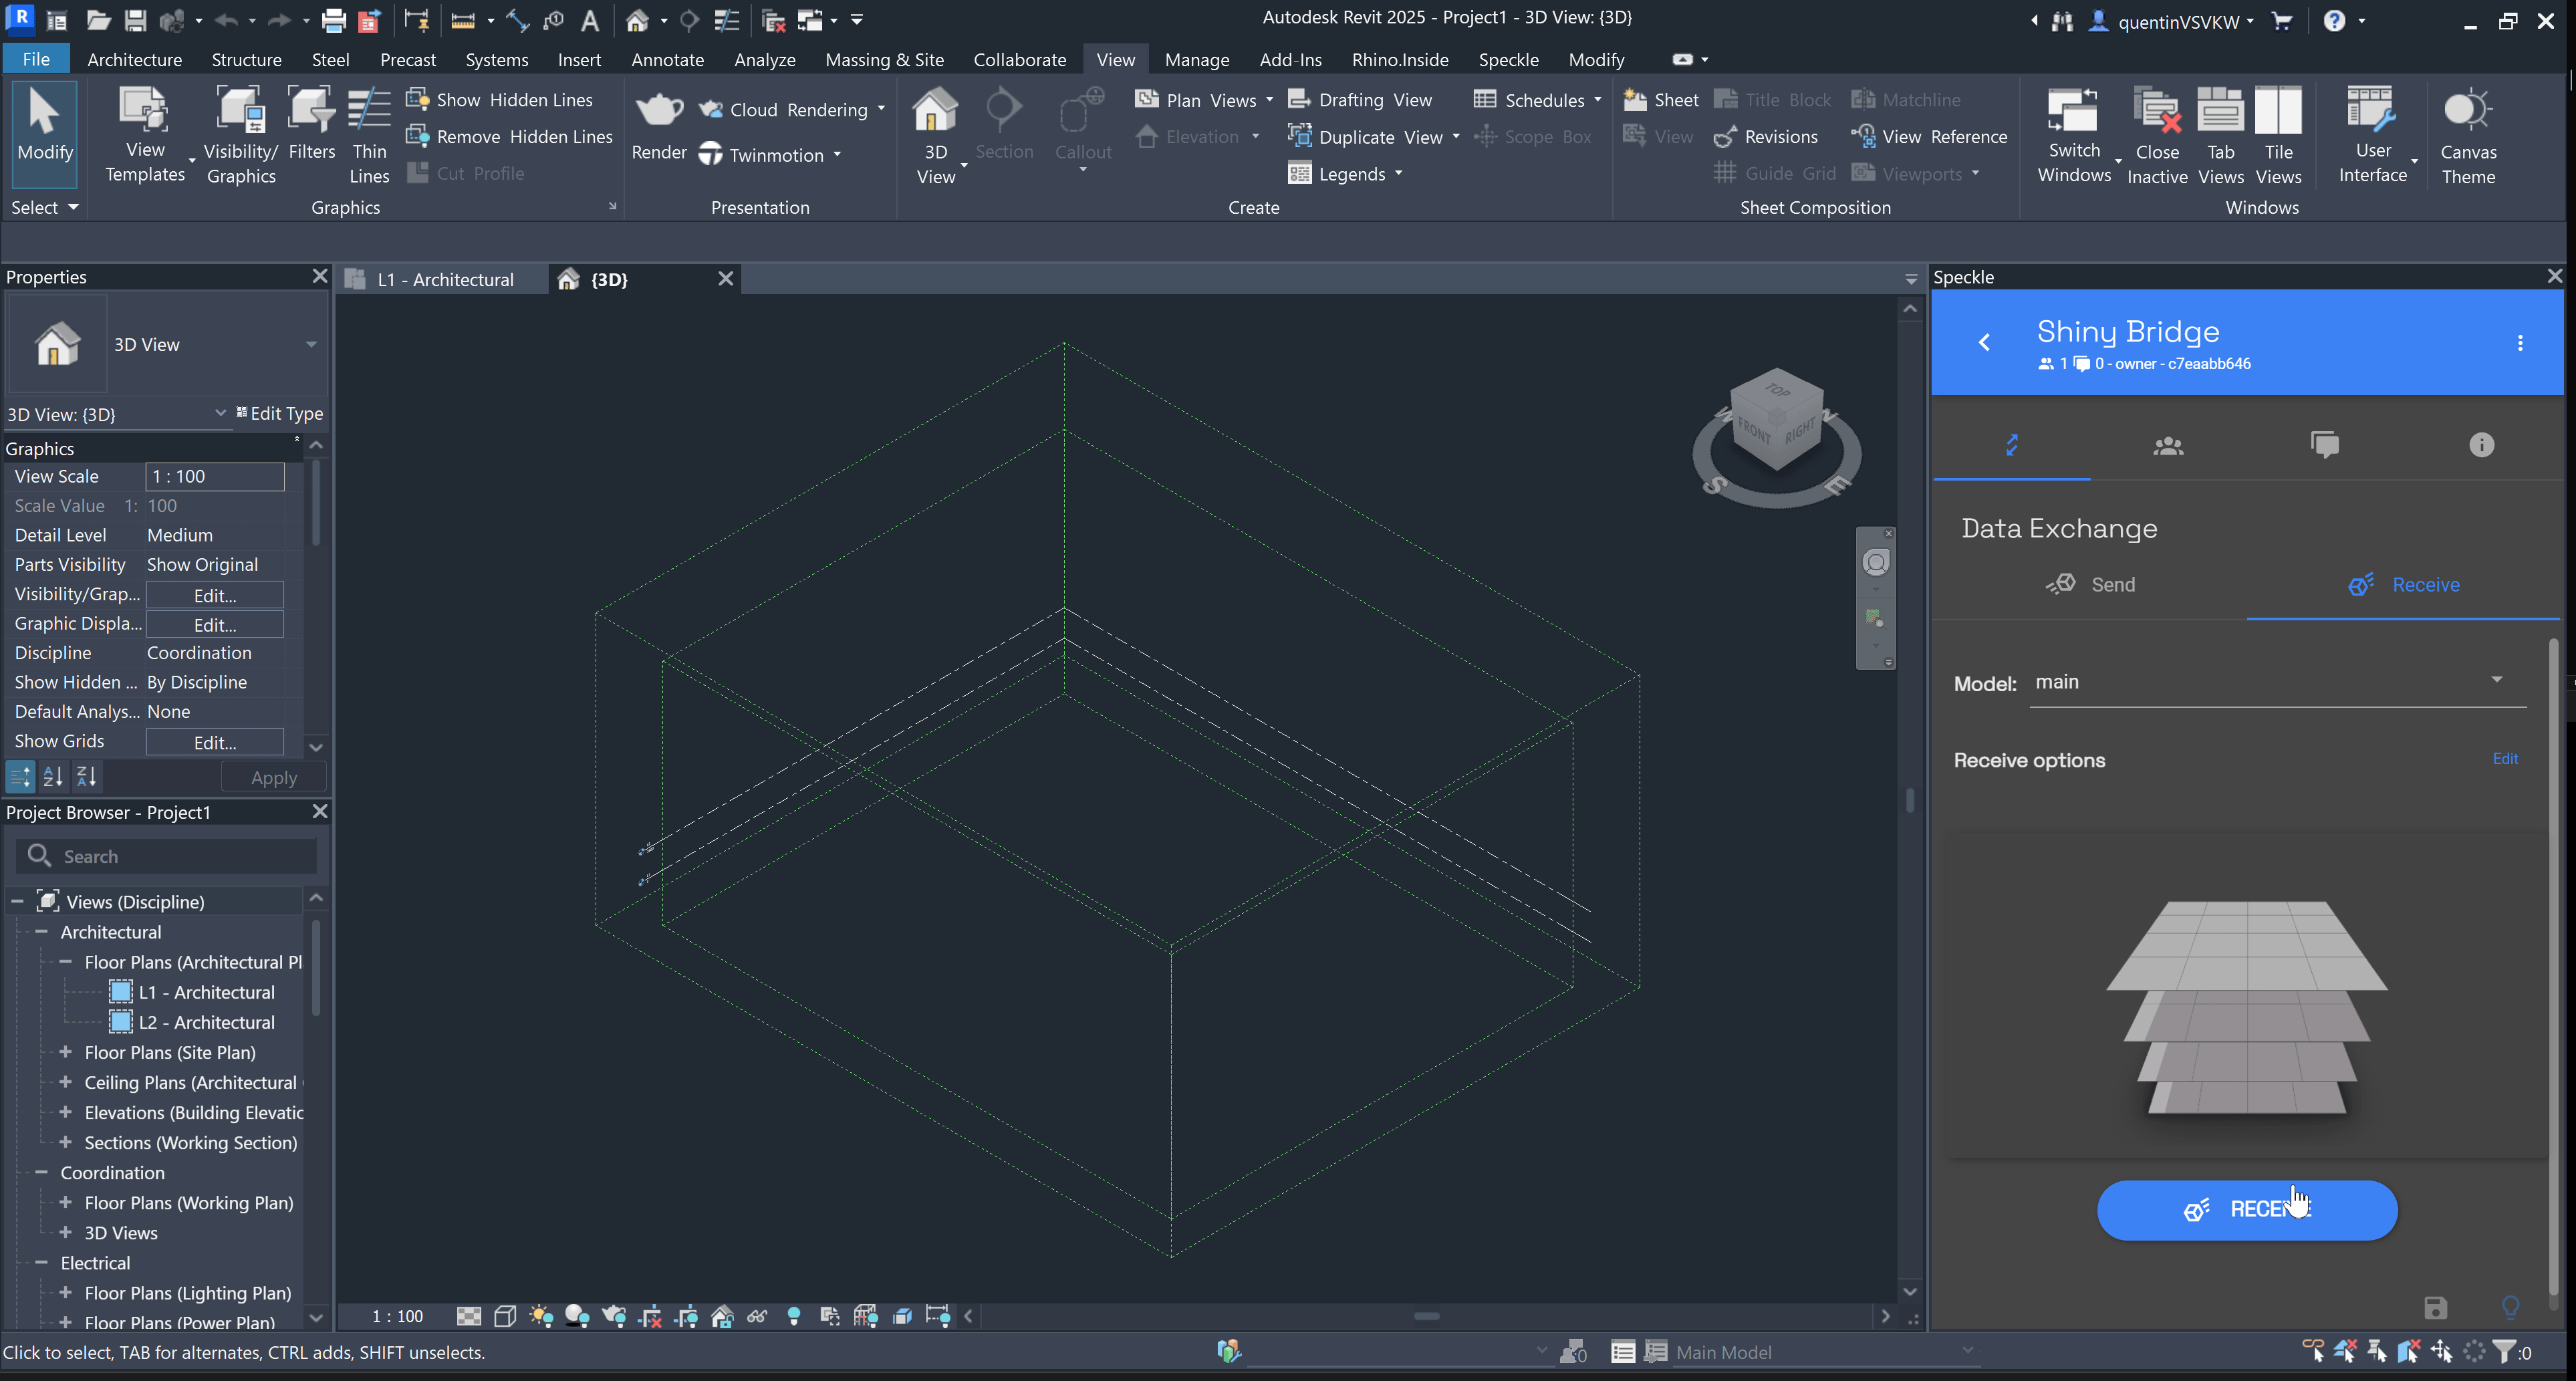Expand Floor Plans (Site Plan) node
The image size is (2576, 1381).
point(66,1052)
